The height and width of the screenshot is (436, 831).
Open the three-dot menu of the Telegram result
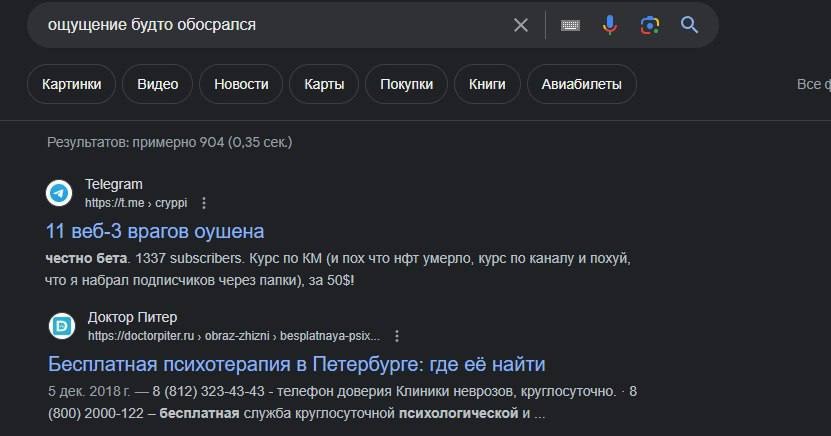pos(204,203)
